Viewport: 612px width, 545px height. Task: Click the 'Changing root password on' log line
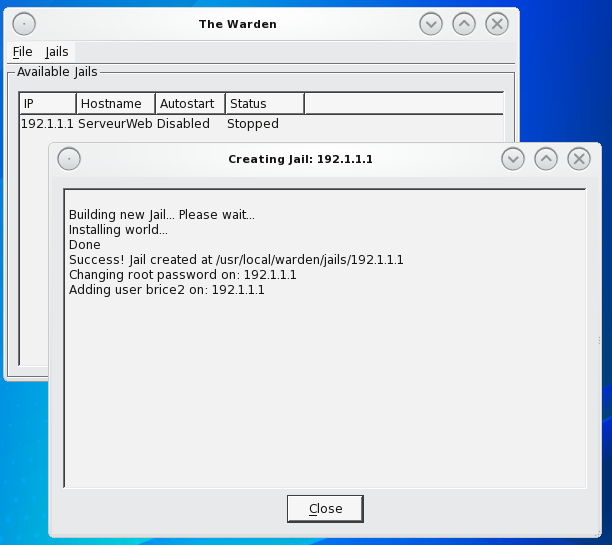click(183, 275)
